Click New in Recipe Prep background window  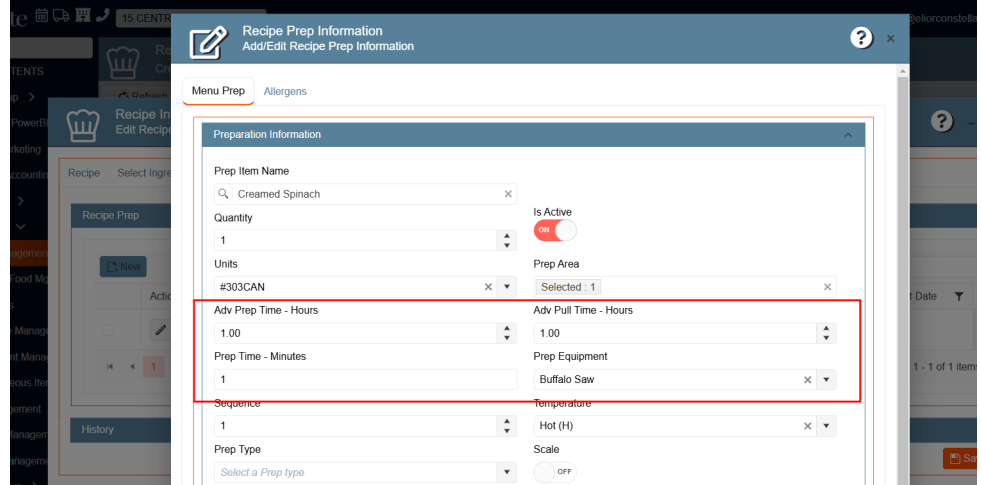click(123, 267)
